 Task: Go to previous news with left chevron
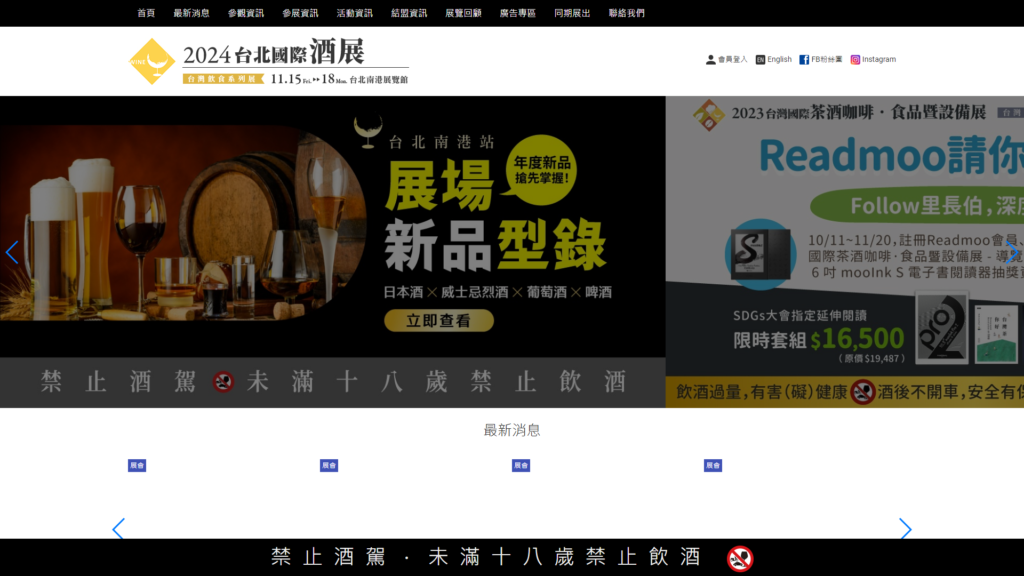pos(118,529)
